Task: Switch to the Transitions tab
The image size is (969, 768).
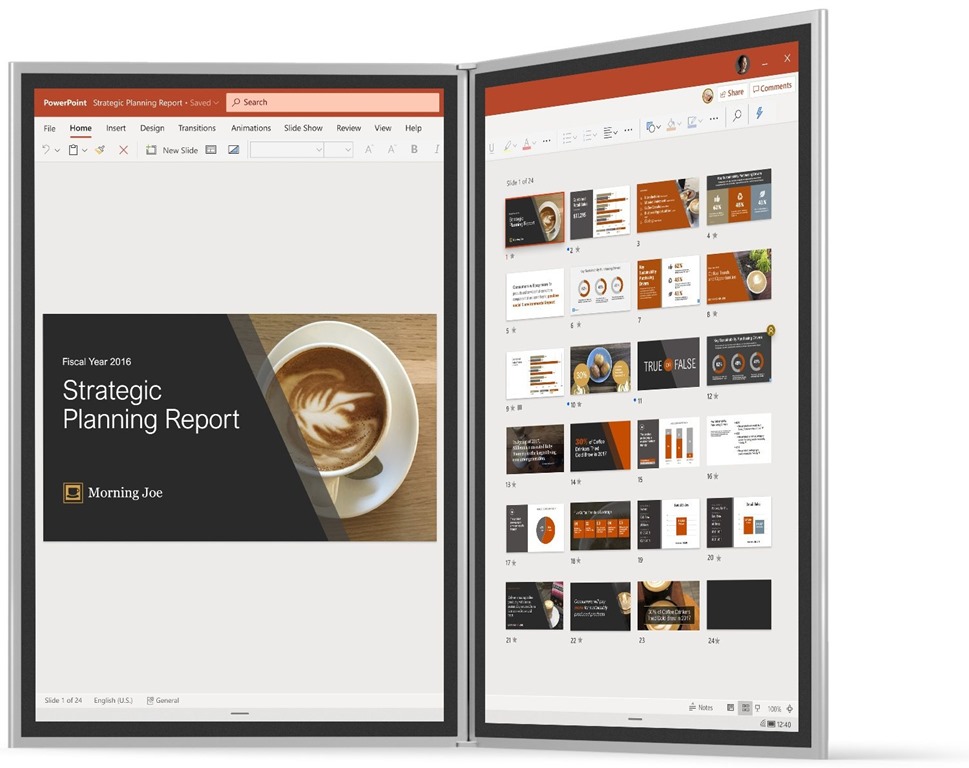Action: point(197,128)
